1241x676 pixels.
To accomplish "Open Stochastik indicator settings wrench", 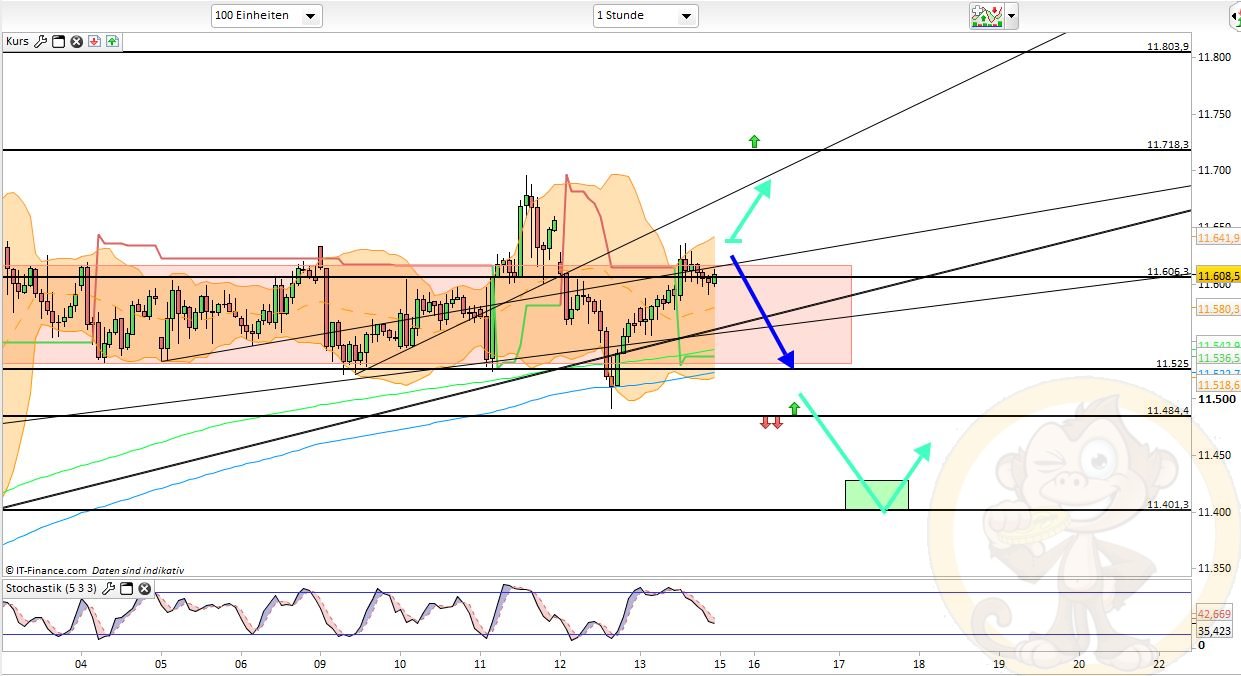I will pyautogui.click(x=109, y=589).
